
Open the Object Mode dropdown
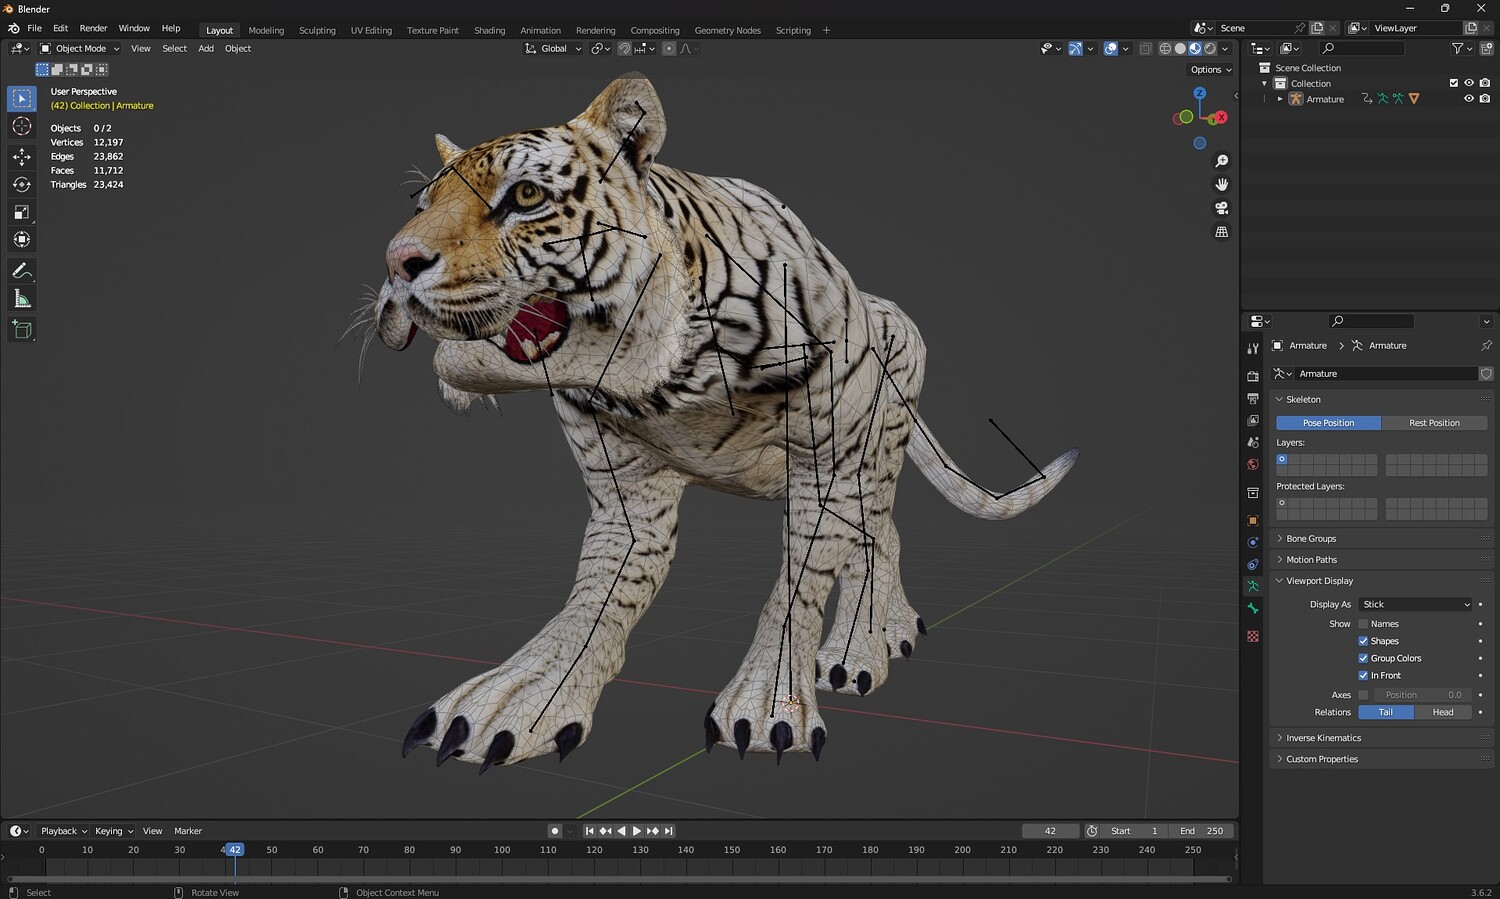click(80, 48)
